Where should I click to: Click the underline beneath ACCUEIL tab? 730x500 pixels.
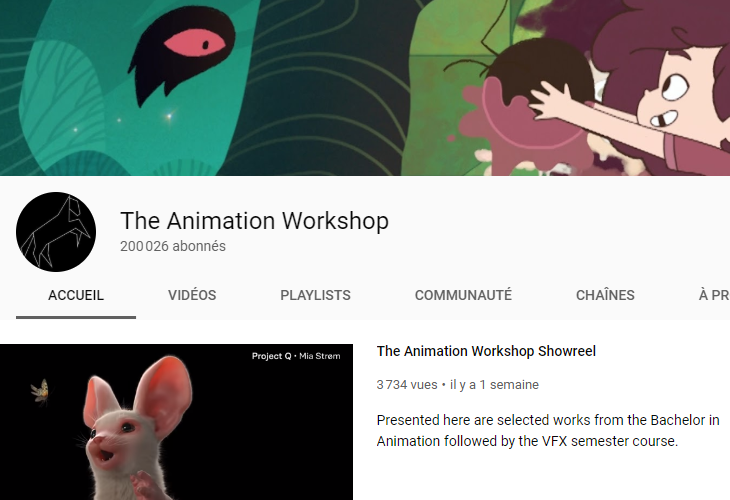click(76, 318)
